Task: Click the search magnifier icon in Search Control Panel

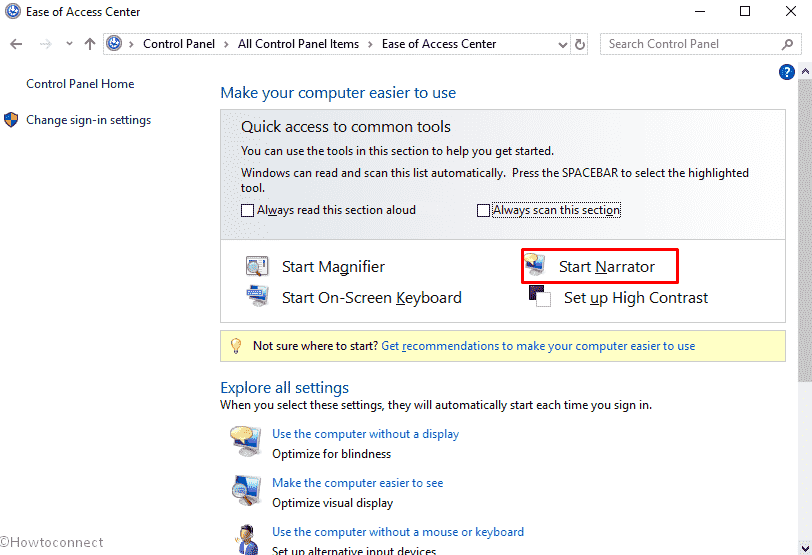Action: pos(787,45)
